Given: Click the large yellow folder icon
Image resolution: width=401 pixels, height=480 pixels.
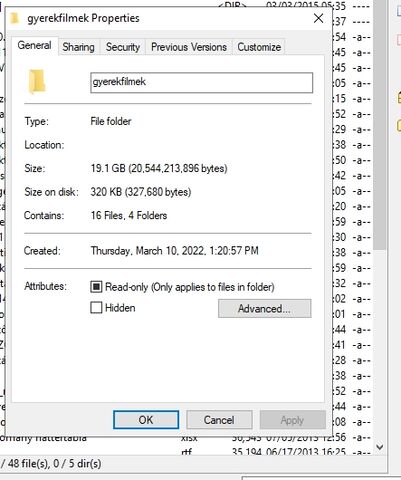Looking at the screenshot, I should click(37, 82).
